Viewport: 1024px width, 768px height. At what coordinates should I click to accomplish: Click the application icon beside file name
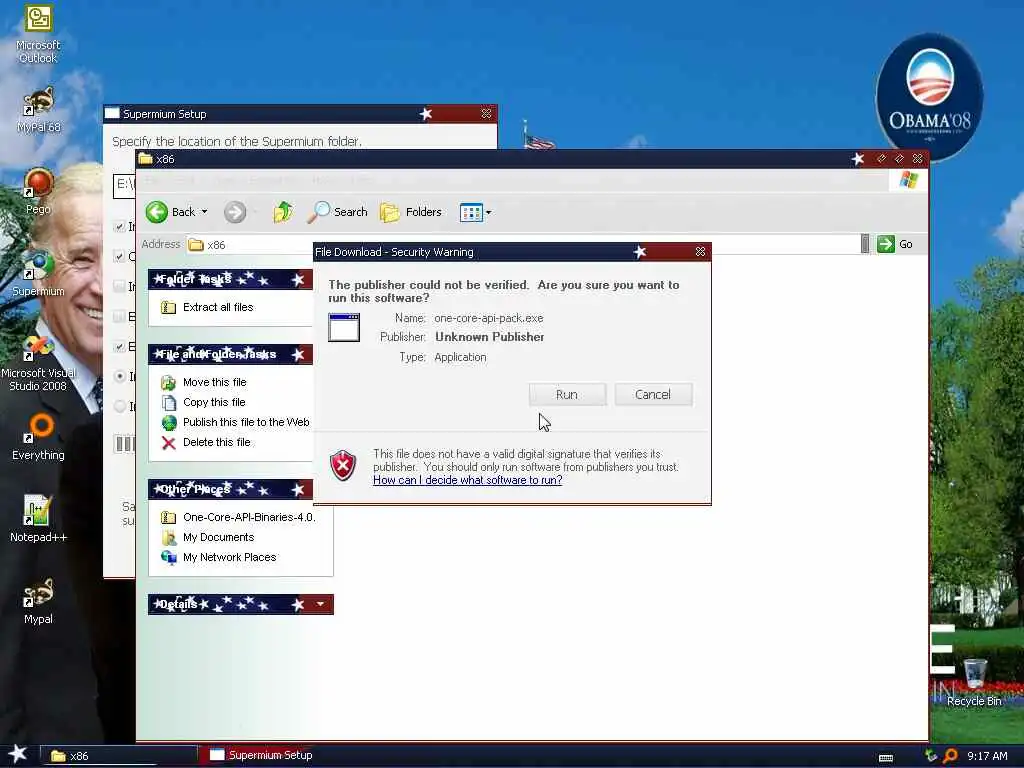(x=344, y=327)
